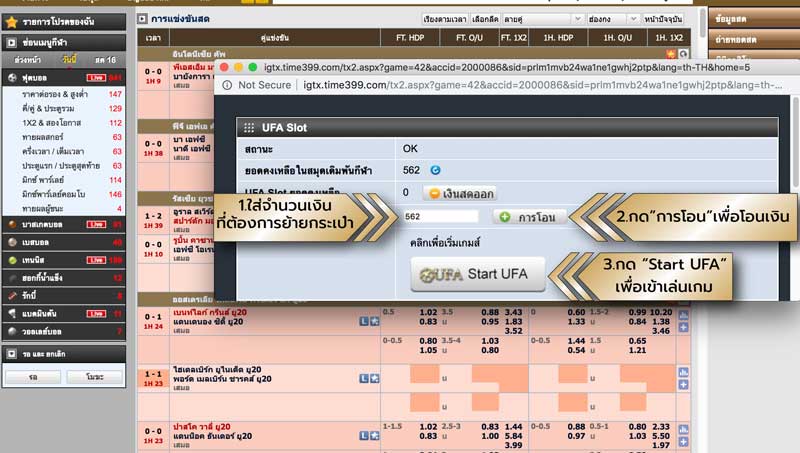The width and height of the screenshot is (800, 453).
Task: Select ทายผลผู้ชนะ item
Action: (64, 208)
